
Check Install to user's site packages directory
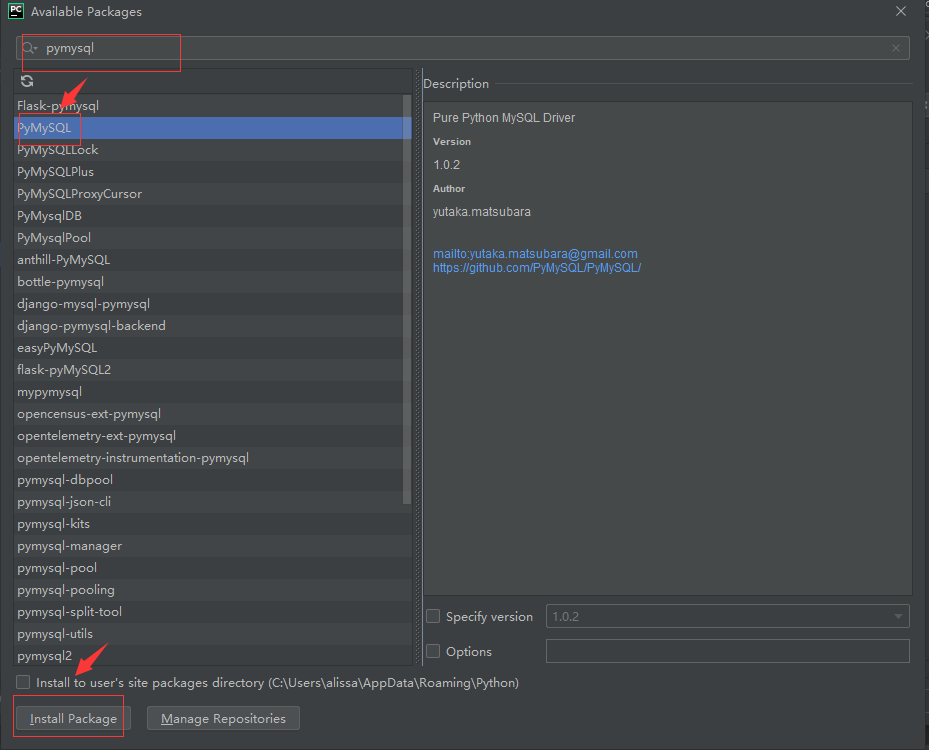[x=23, y=682]
